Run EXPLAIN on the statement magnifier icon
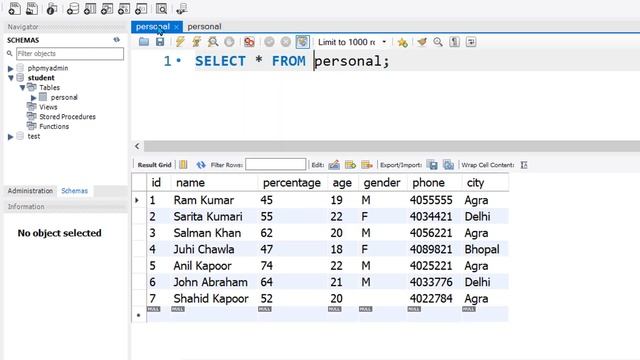This screenshot has height=360, width=640. (213, 42)
